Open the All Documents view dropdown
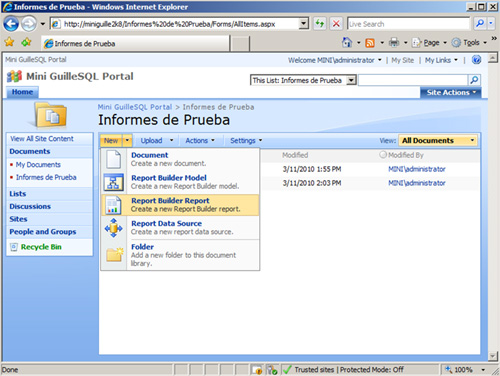 click(x=438, y=141)
